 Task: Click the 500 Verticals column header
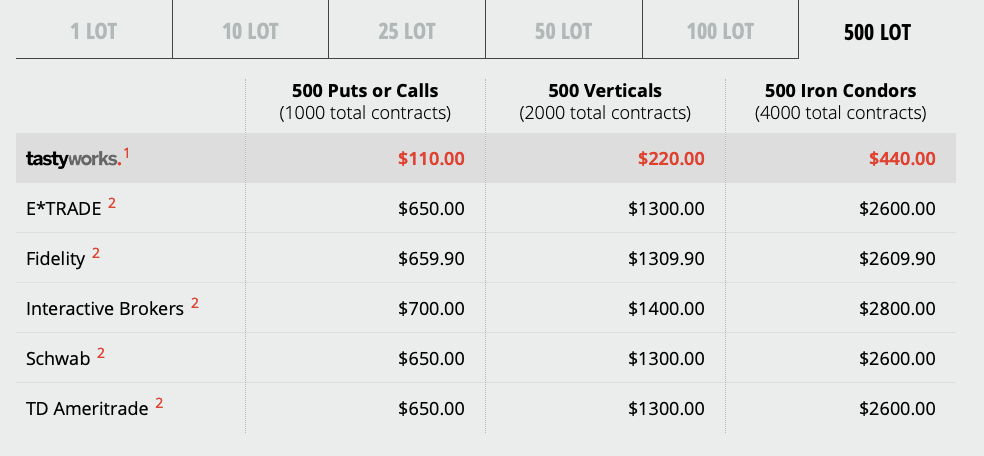[x=605, y=102]
